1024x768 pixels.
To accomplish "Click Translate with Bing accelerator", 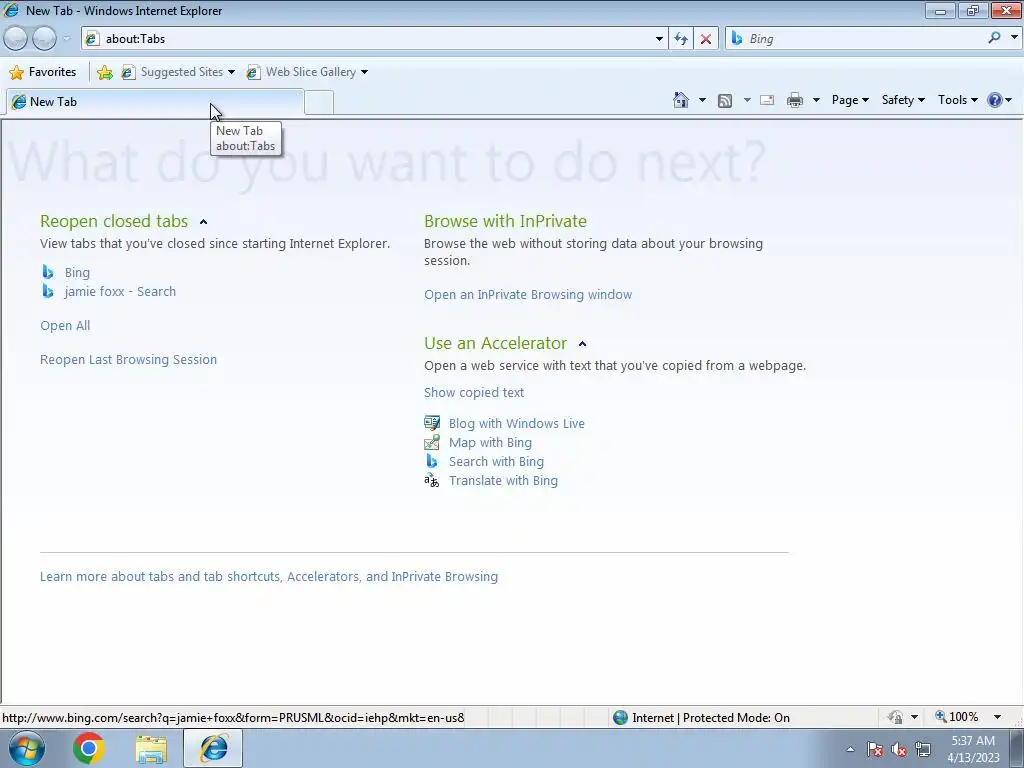I will pos(504,480).
